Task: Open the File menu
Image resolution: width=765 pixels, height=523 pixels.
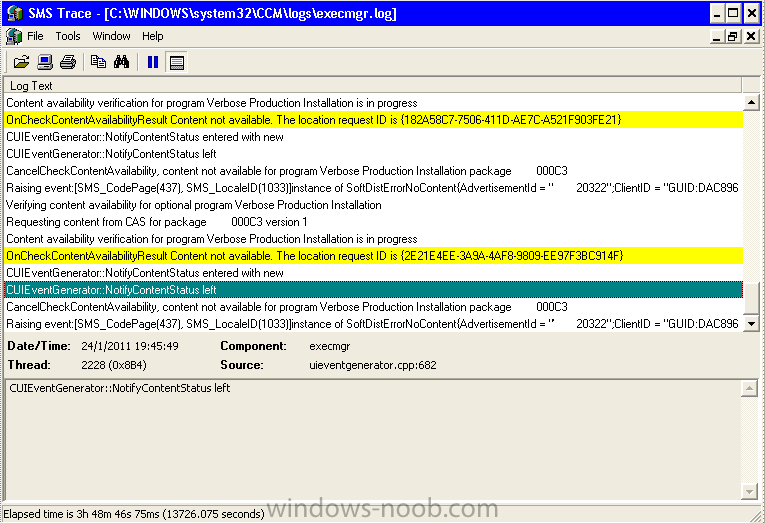Action: 35,36
